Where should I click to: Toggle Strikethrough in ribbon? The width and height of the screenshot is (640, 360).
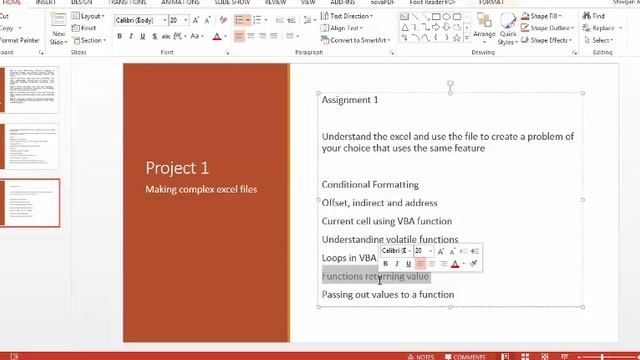pos(166,36)
